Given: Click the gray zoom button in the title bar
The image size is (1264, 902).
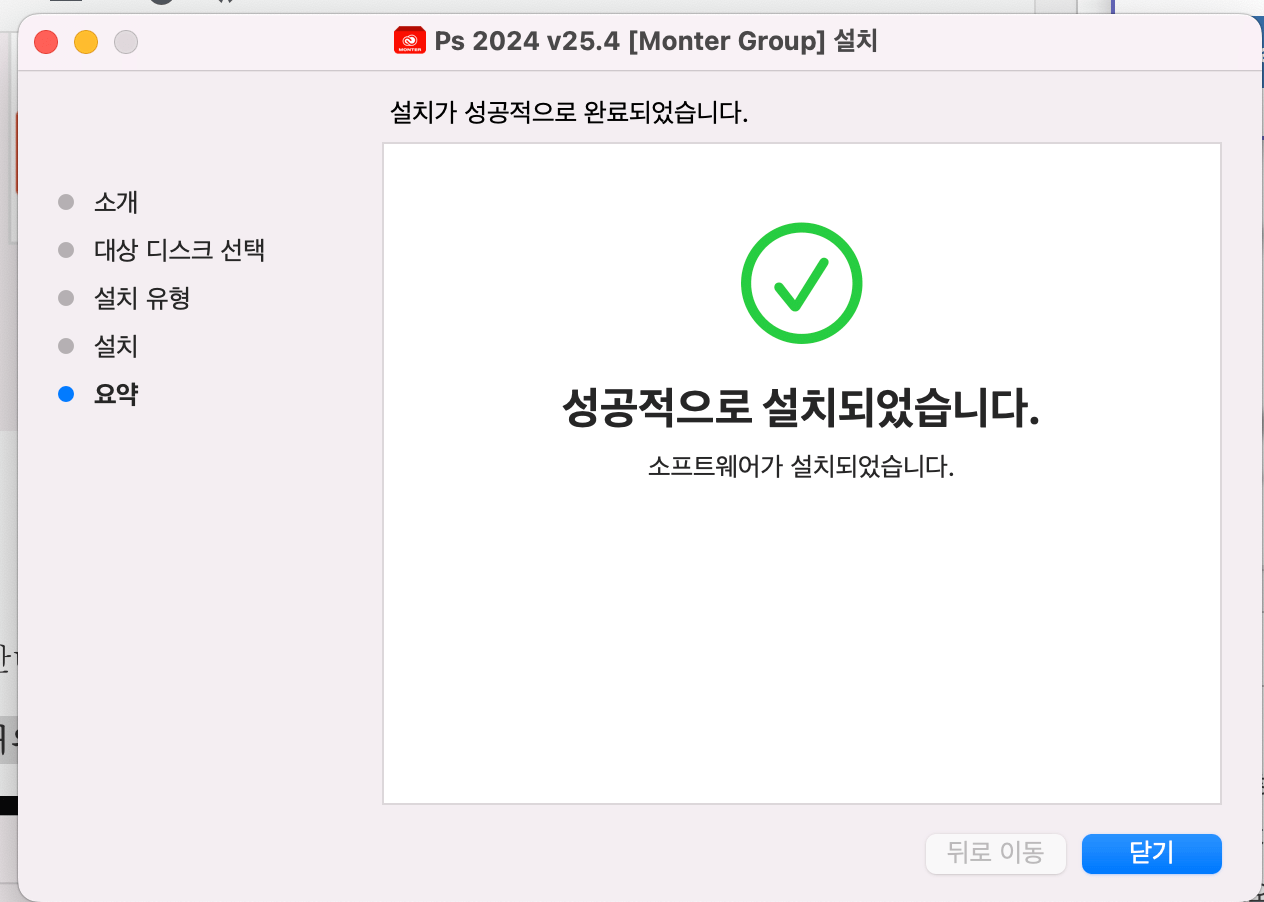Looking at the screenshot, I should [126, 42].
